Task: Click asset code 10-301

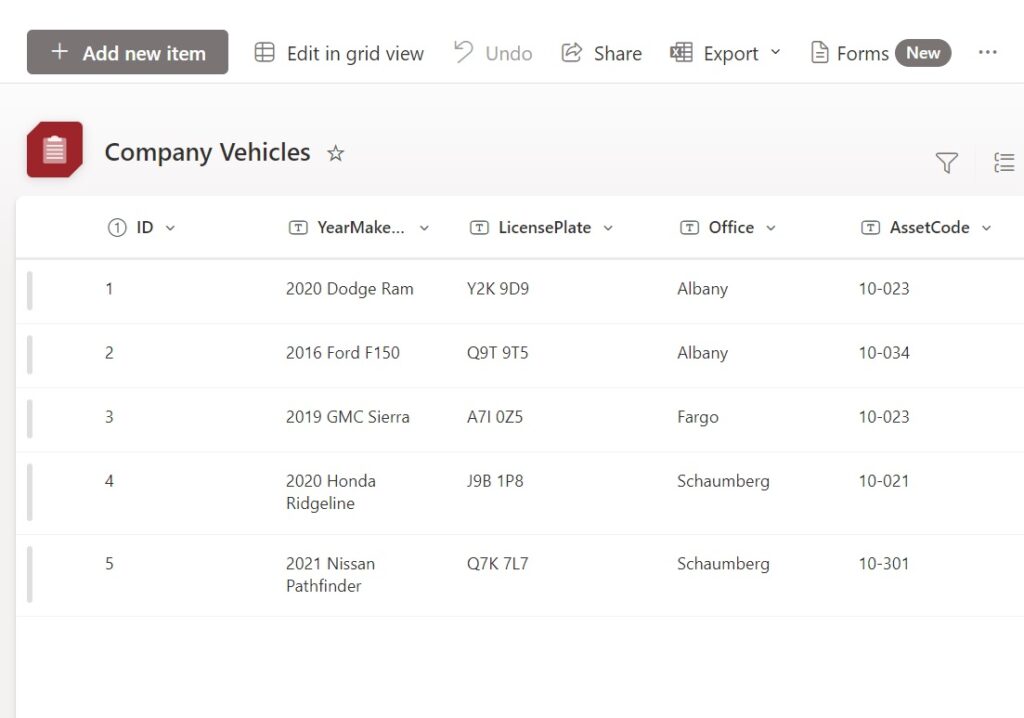Action: [884, 563]
